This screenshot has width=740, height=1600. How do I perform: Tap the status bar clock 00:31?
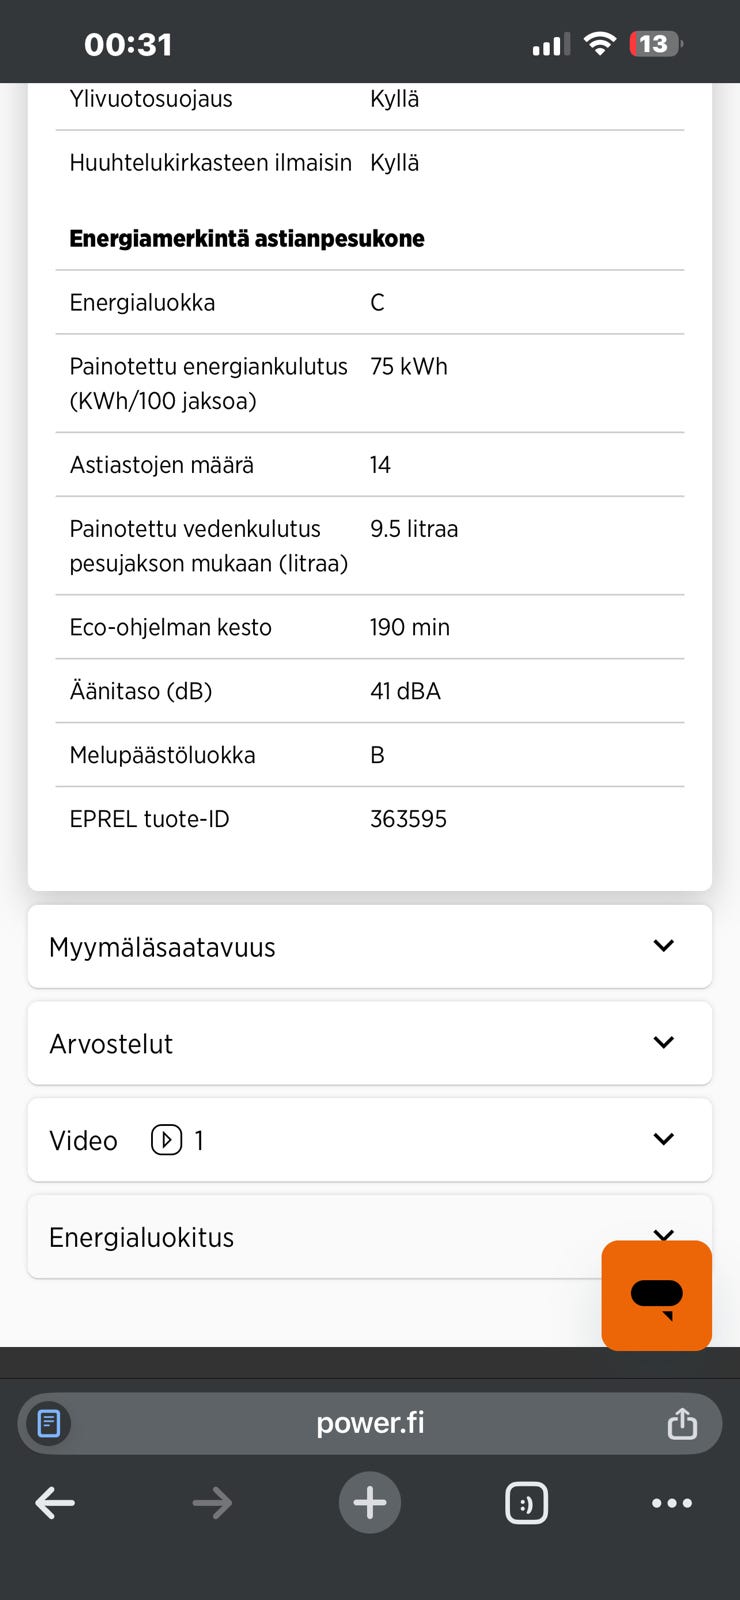[x=128, y=44]
